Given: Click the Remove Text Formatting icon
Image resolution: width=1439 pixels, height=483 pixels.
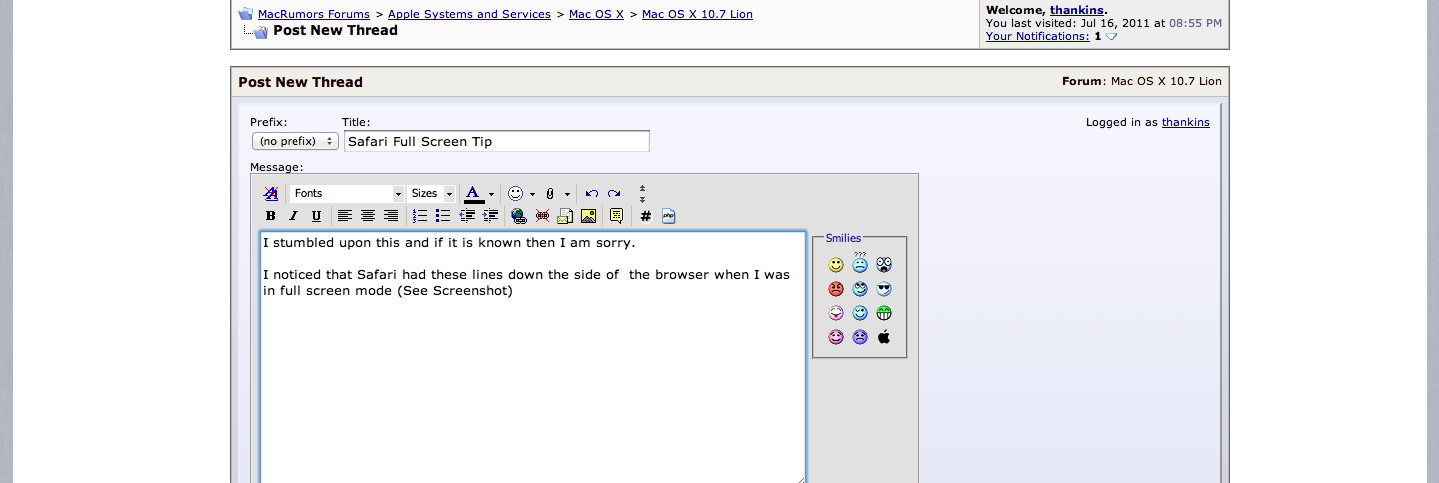Looking at the screenshot, I should click(271, 194).
